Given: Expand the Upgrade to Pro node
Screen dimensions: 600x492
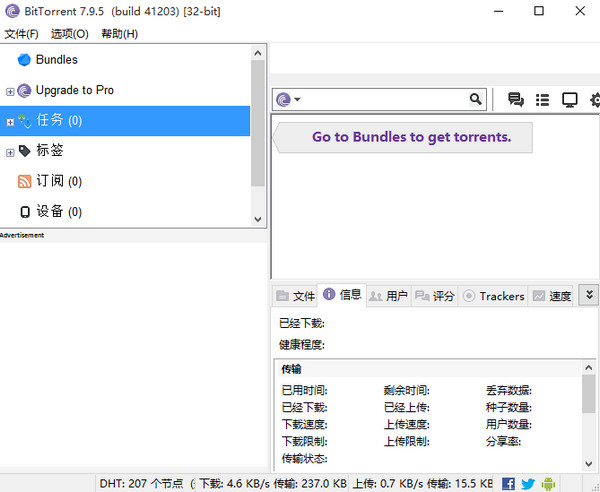Looking at the screenshot, I should click(10, 91).
